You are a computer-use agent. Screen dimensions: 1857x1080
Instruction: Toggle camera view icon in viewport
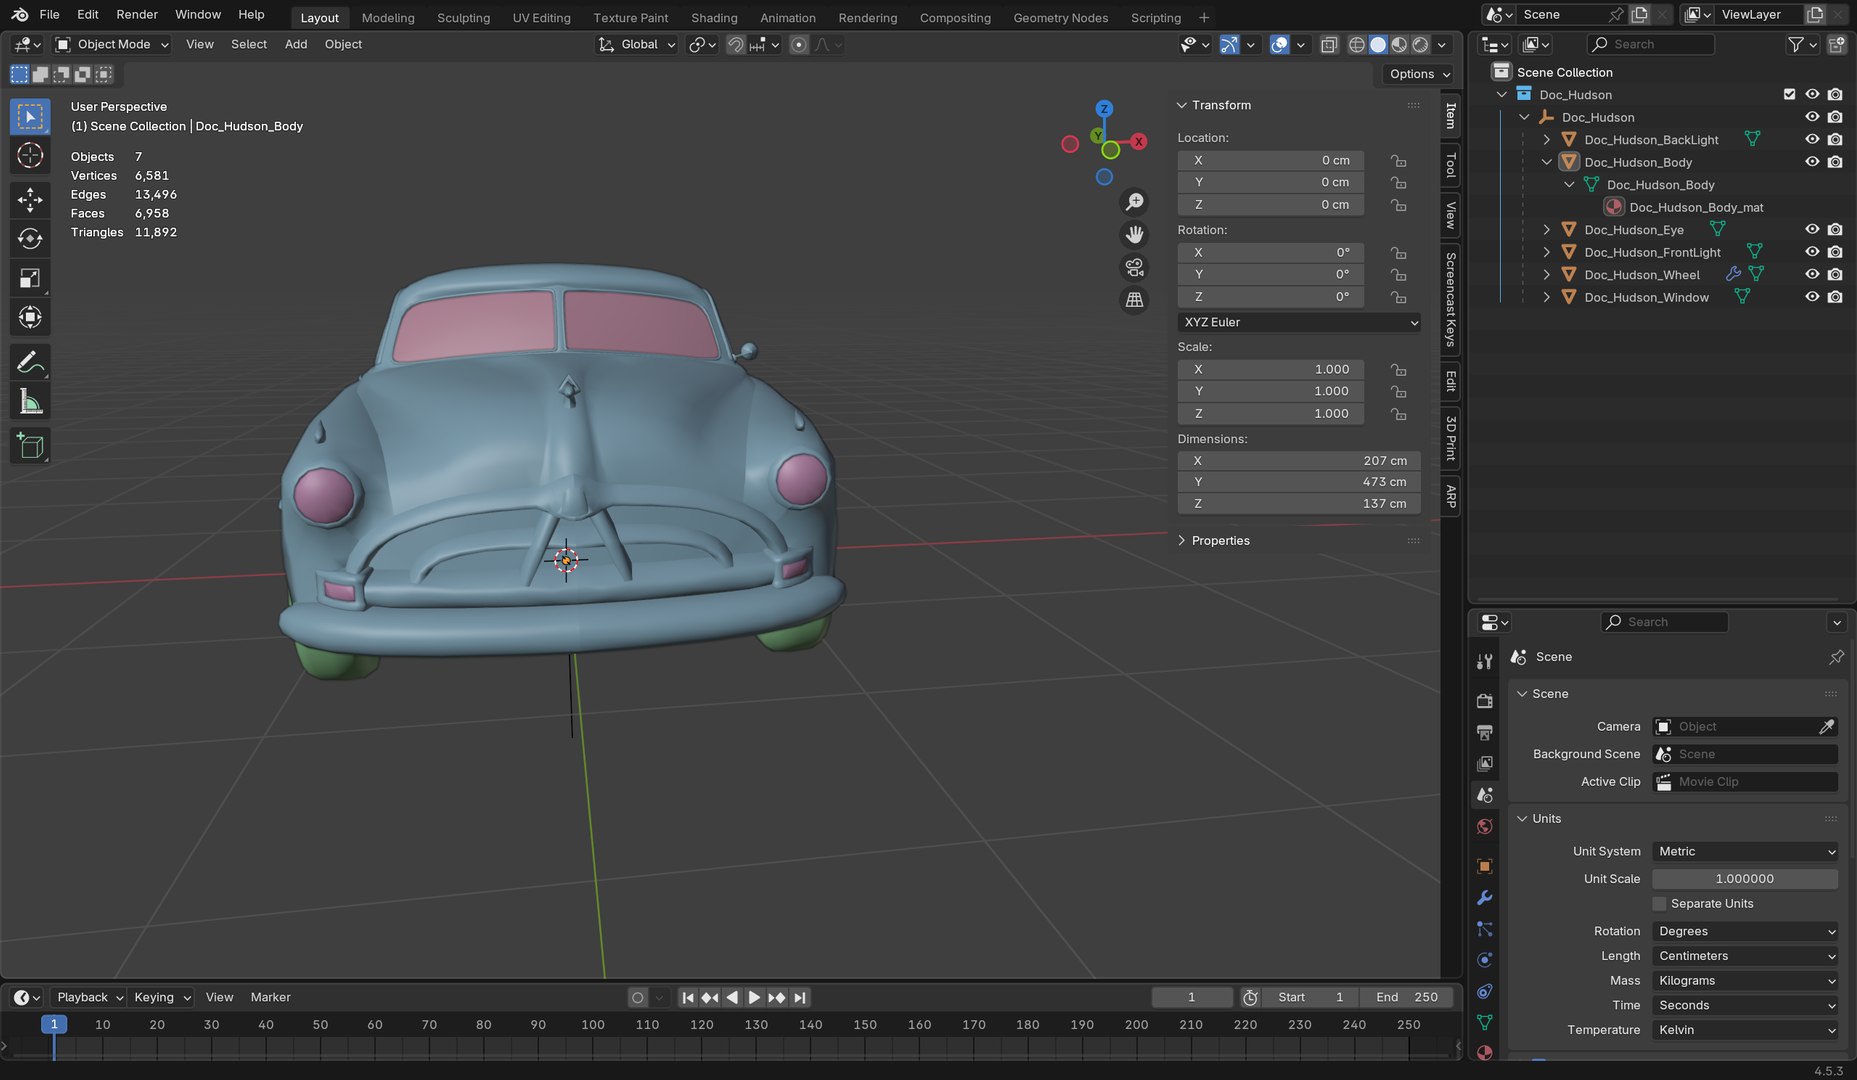coord(1134,267)
